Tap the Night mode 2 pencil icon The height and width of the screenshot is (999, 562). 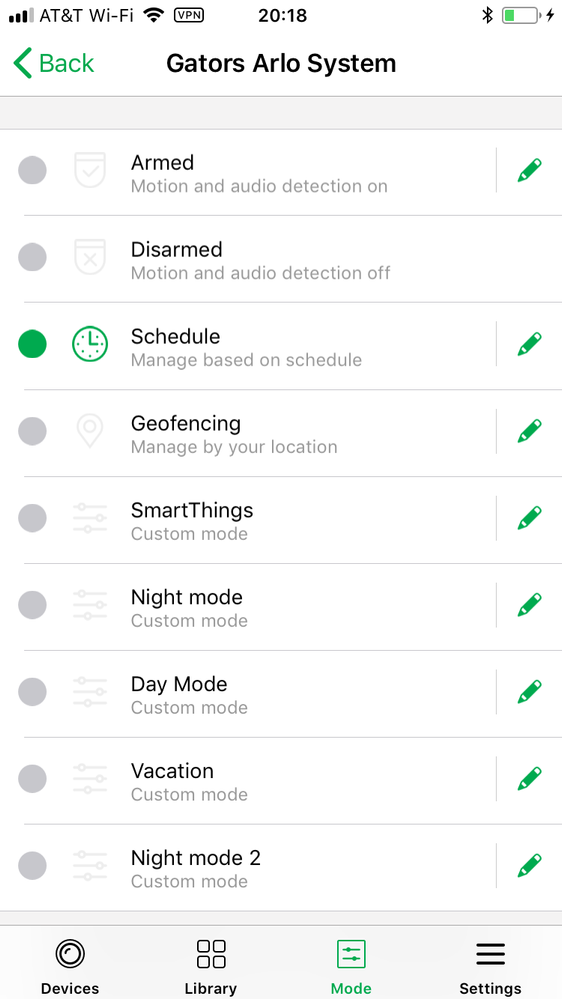tap(530, 866)
